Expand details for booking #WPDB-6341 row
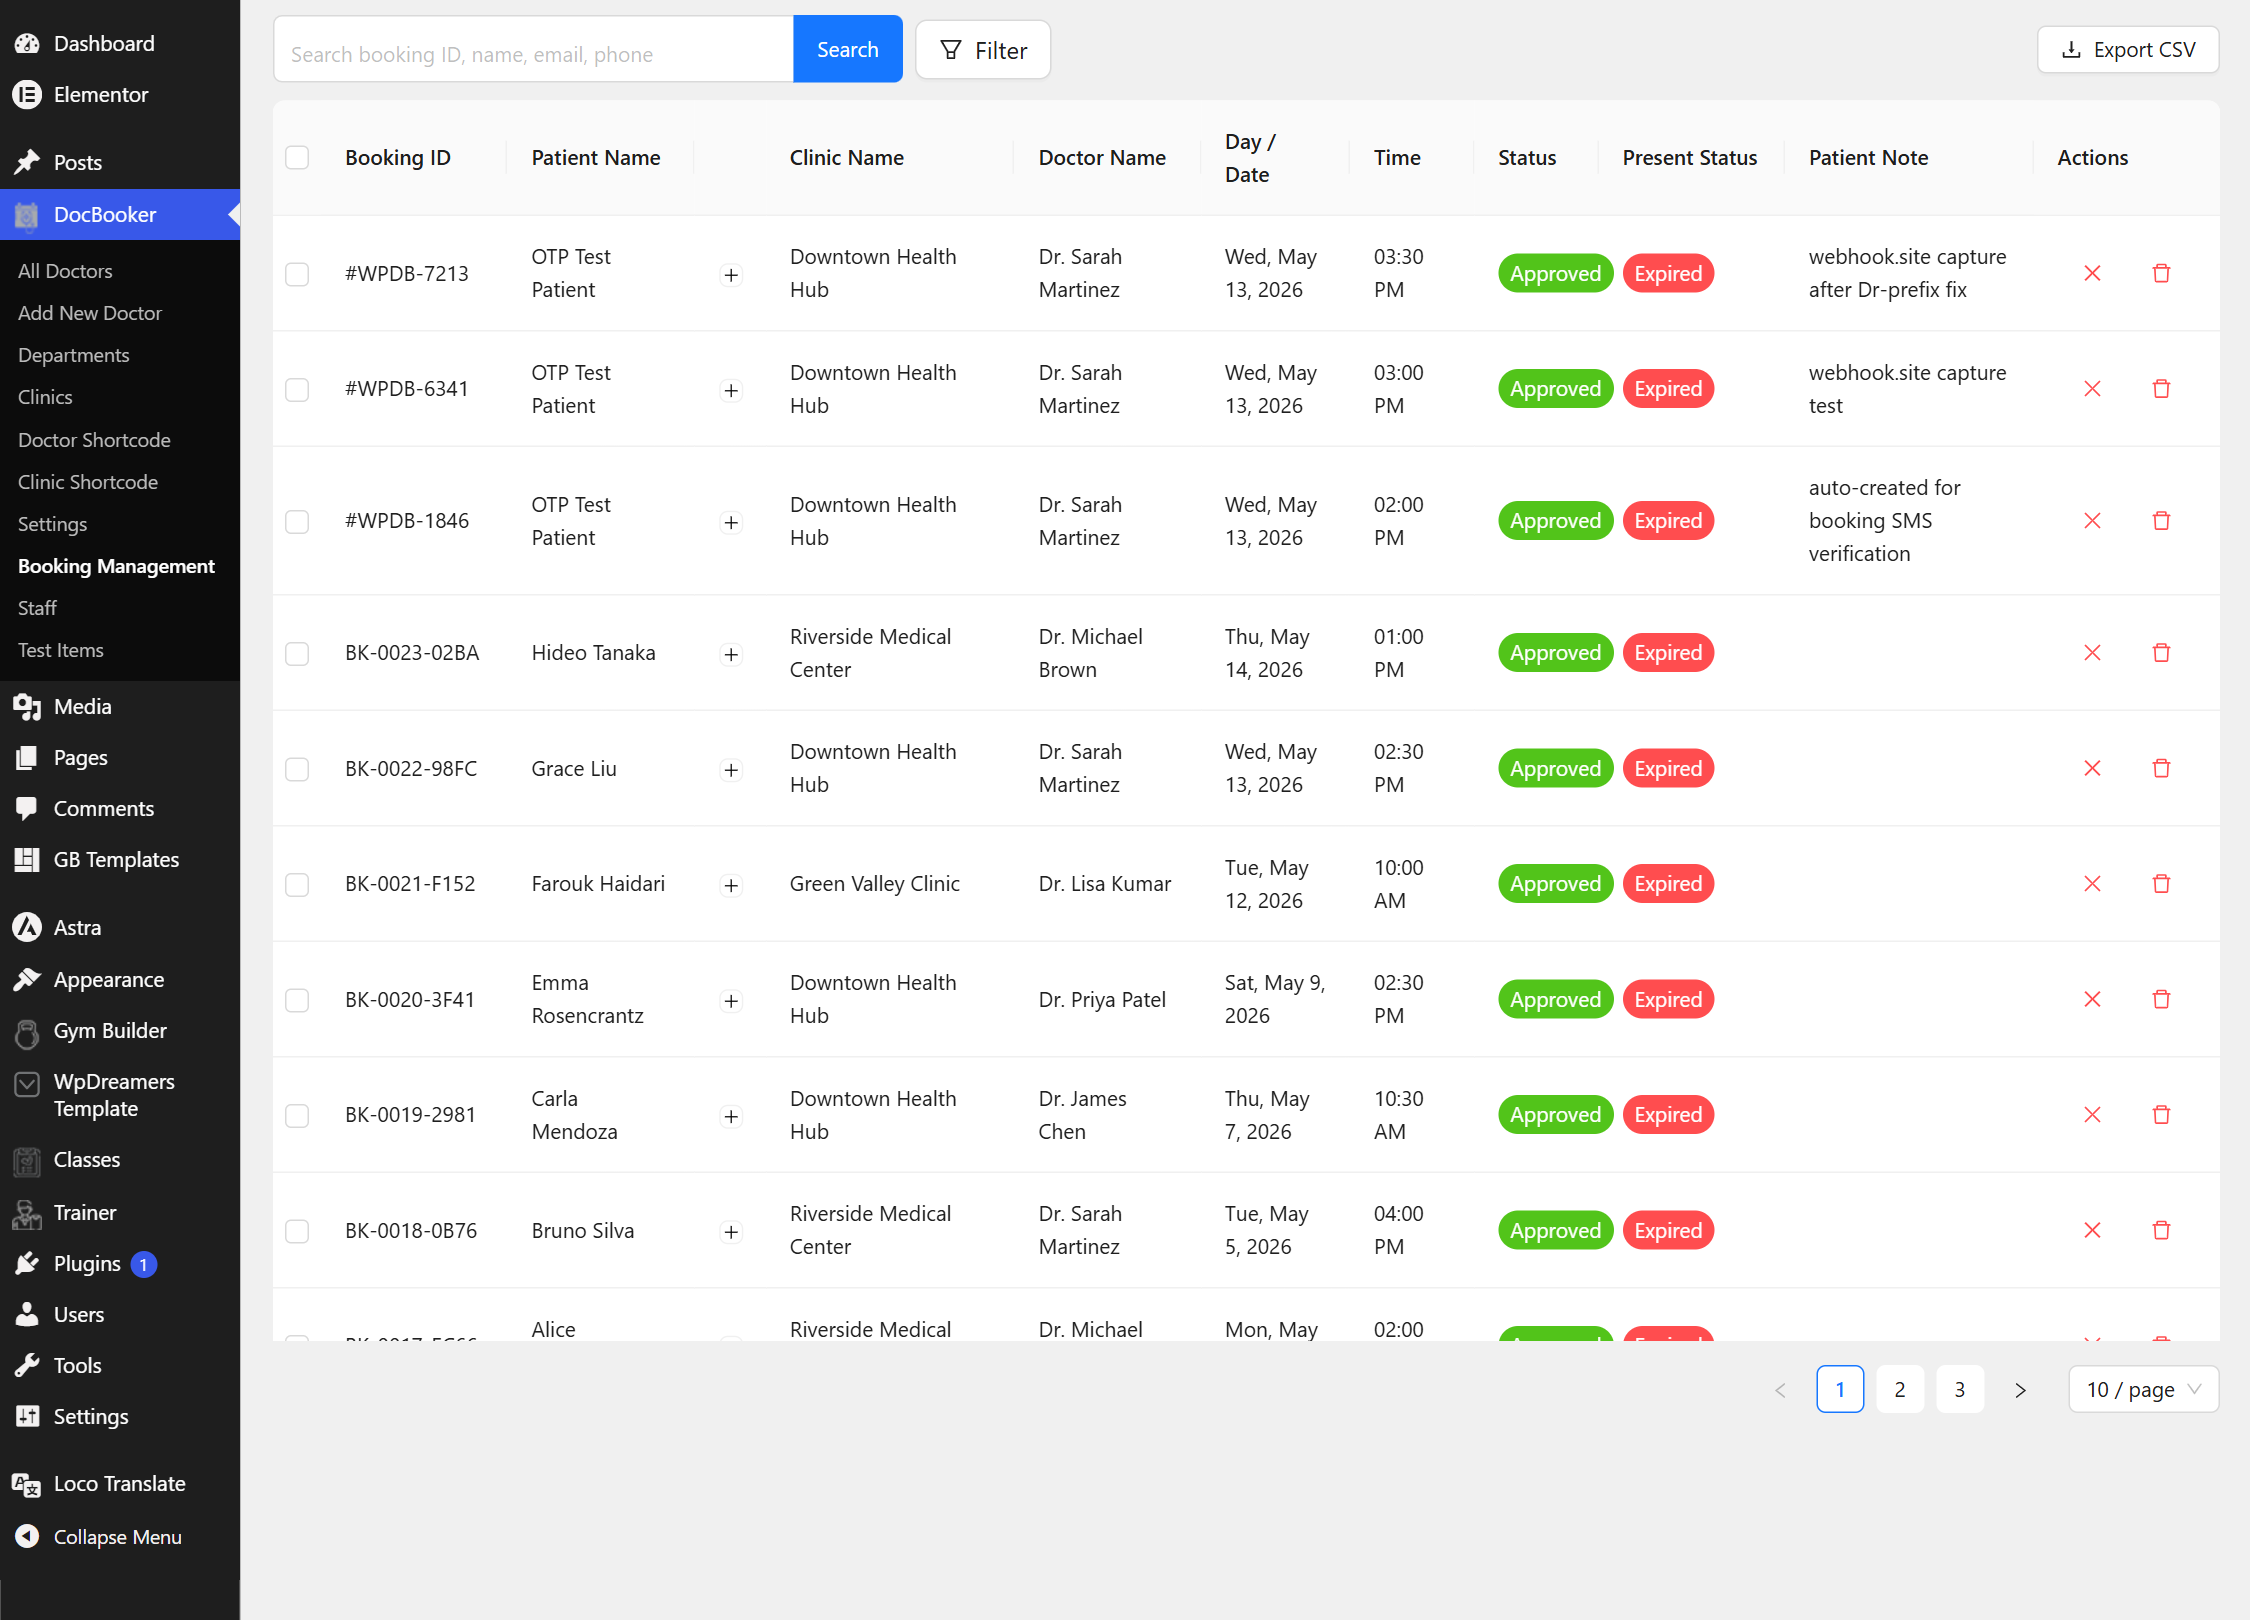The image size is (2250, 1620). click(731, 390)
